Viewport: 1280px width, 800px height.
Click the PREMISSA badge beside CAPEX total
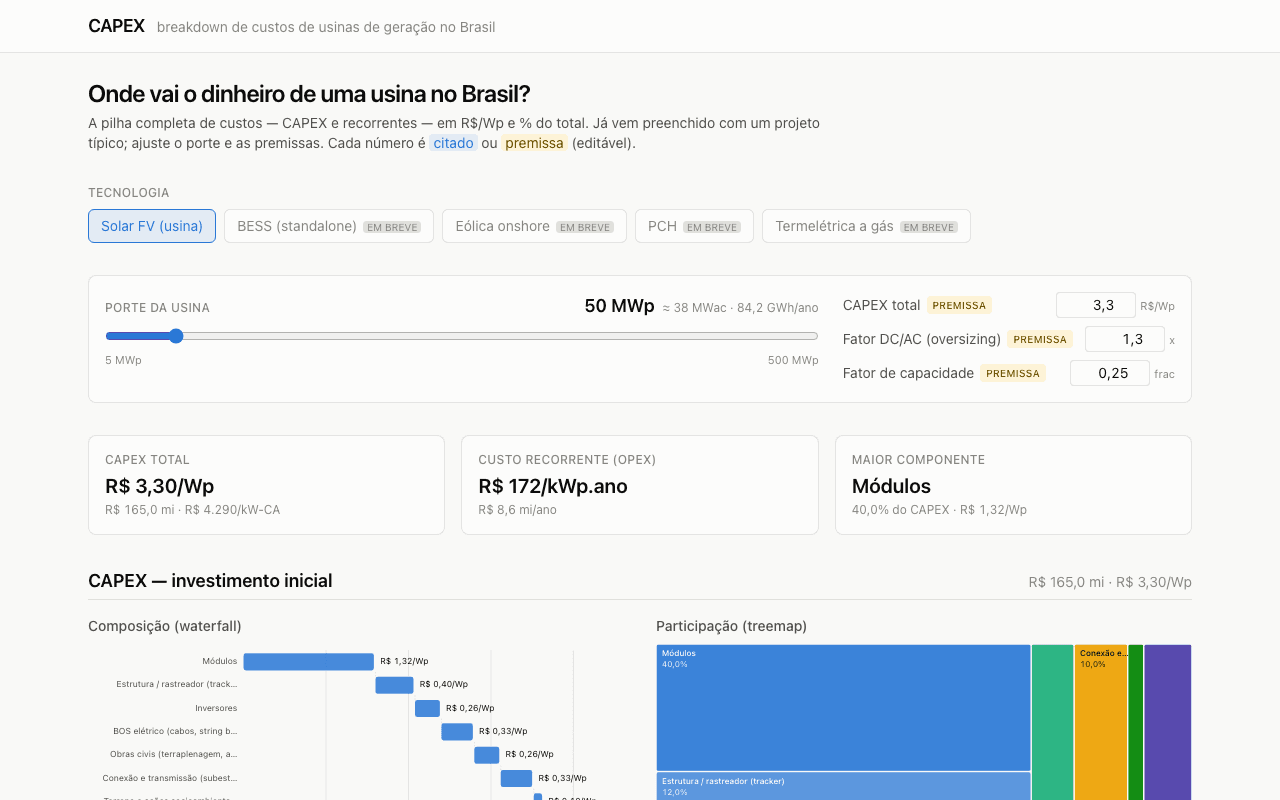click(x=959, y=305)
